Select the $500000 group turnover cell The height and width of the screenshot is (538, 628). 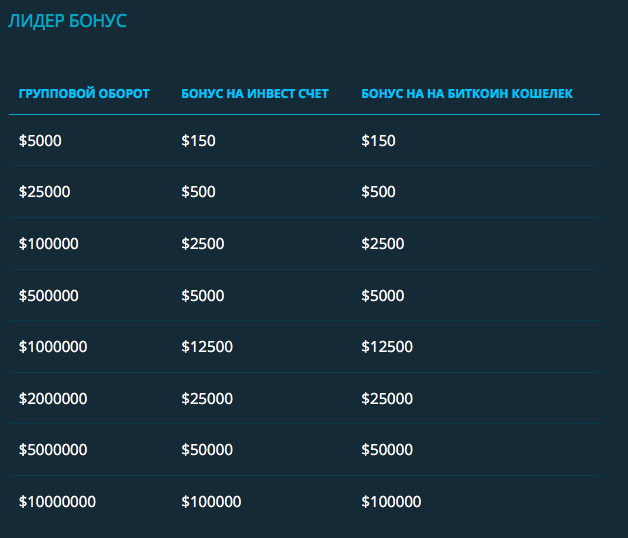48,296
